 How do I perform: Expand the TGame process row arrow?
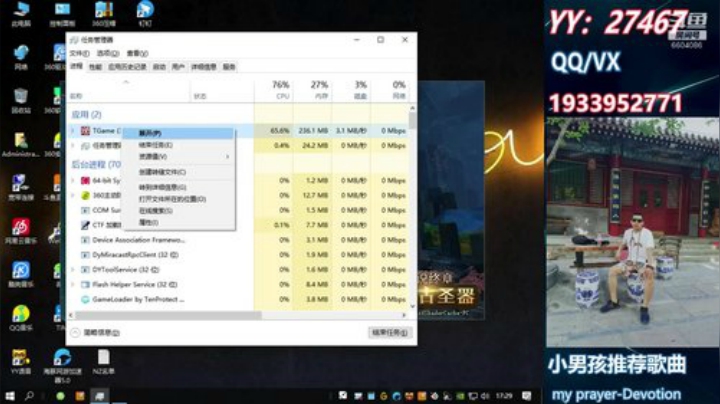[x=73, y=131]
